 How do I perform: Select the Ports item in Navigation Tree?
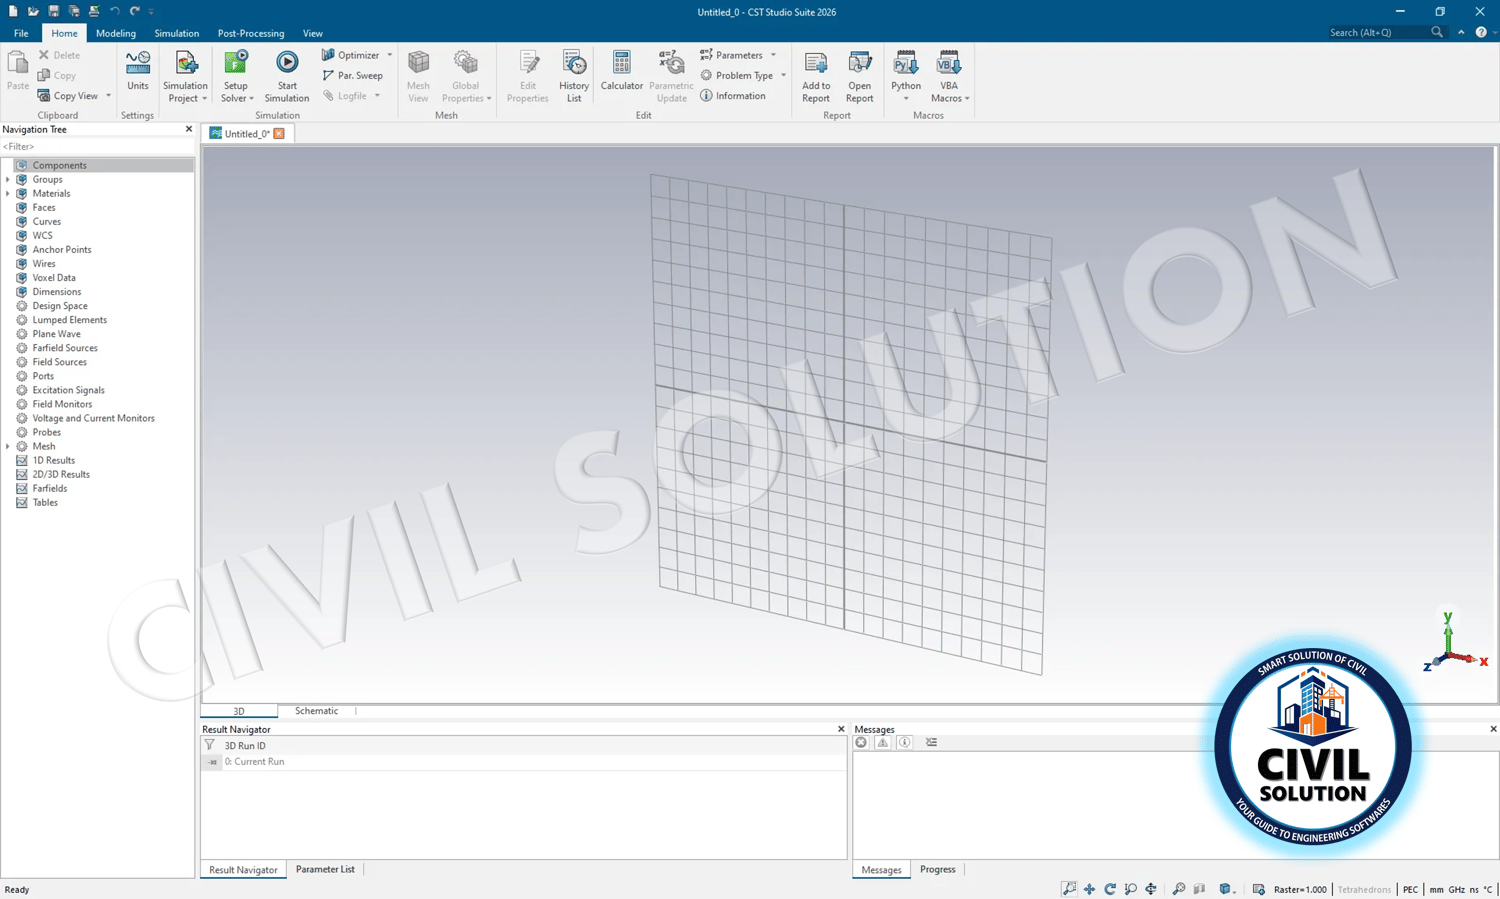tap(43, 376)
